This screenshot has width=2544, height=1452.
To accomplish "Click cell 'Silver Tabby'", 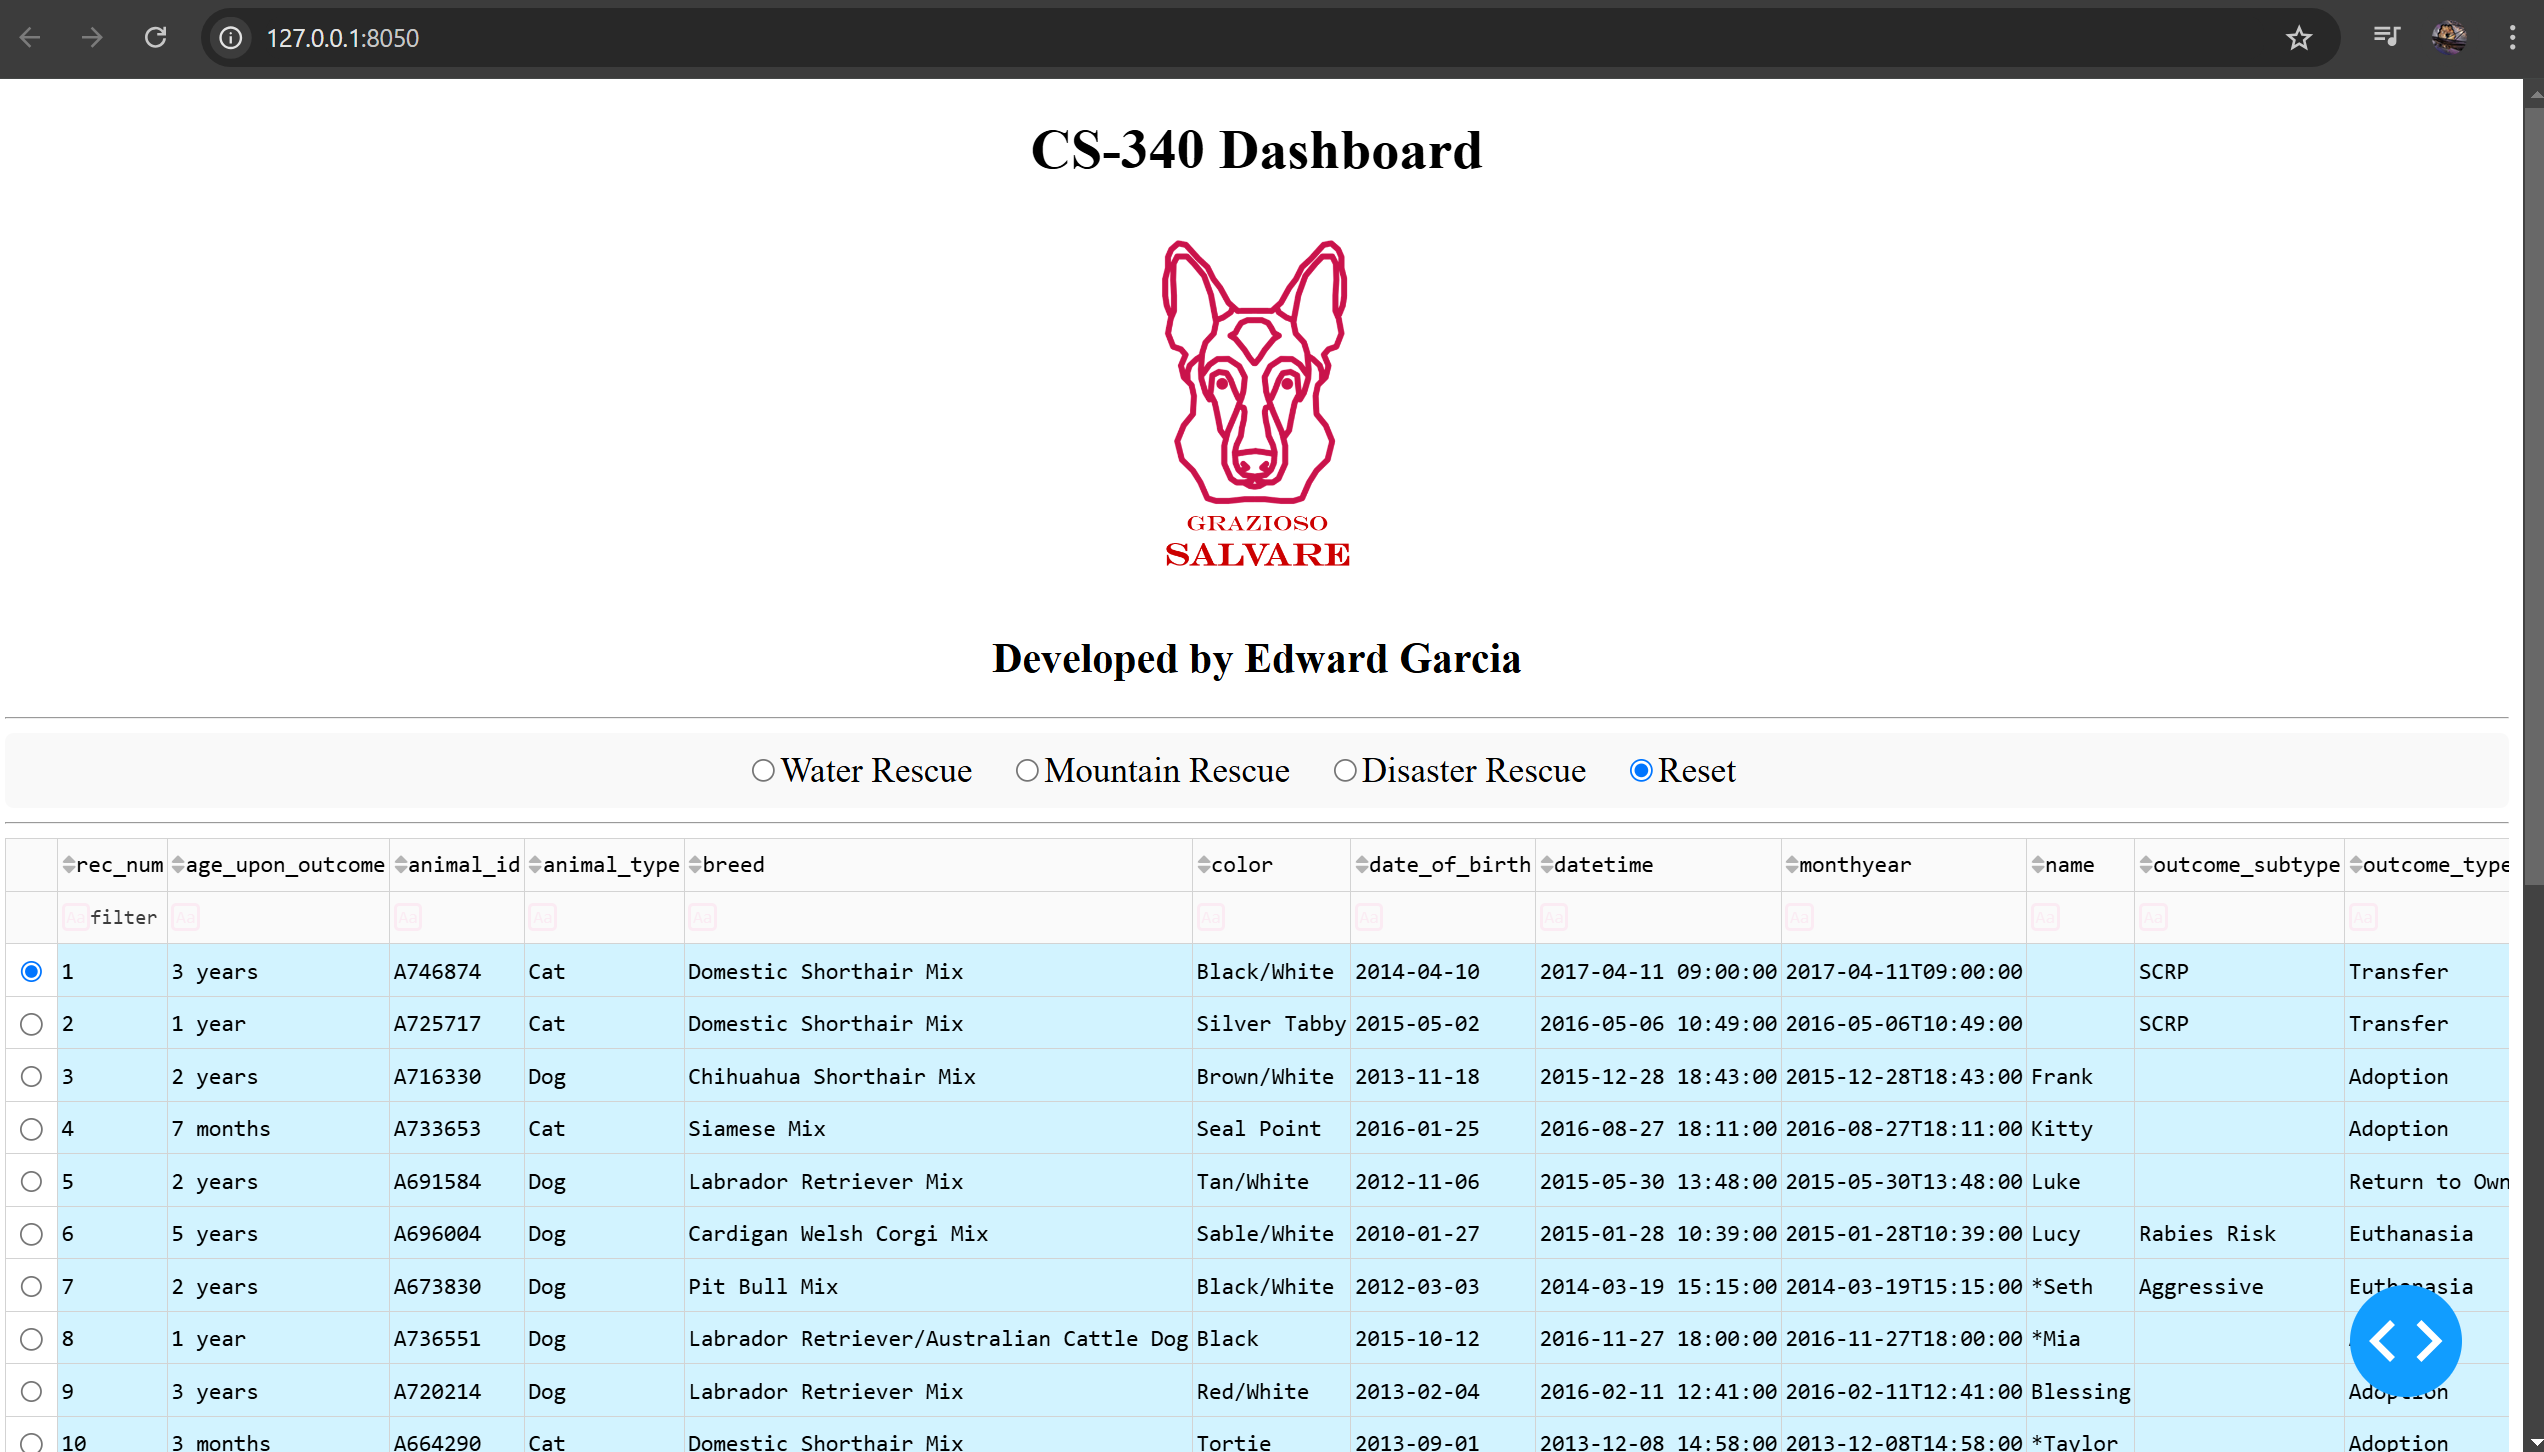I will coord(1271,1024).
